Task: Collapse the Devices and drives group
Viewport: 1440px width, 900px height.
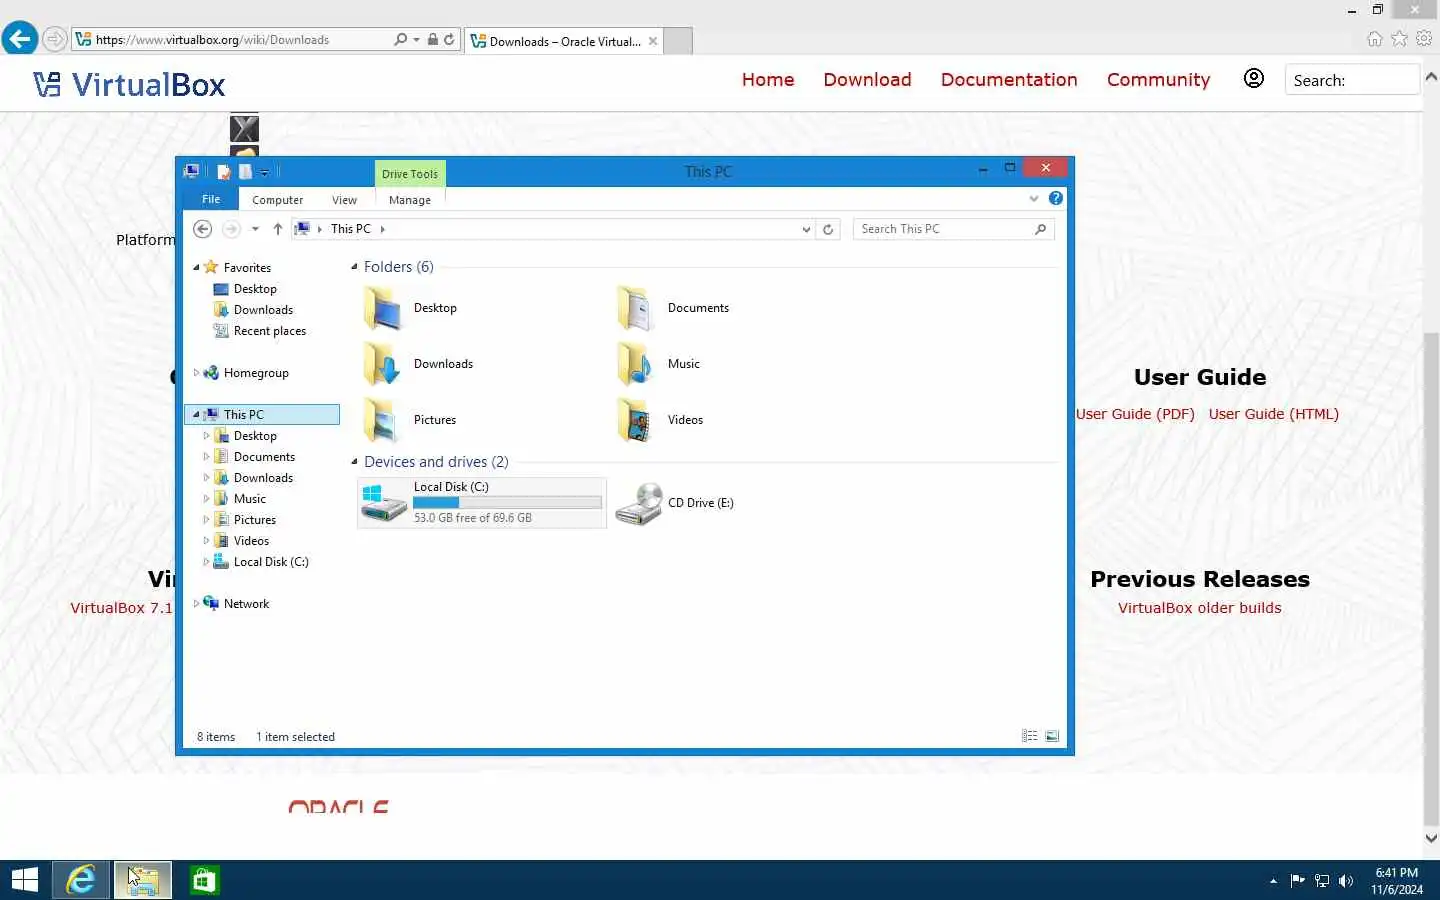Action: point(354,462)
